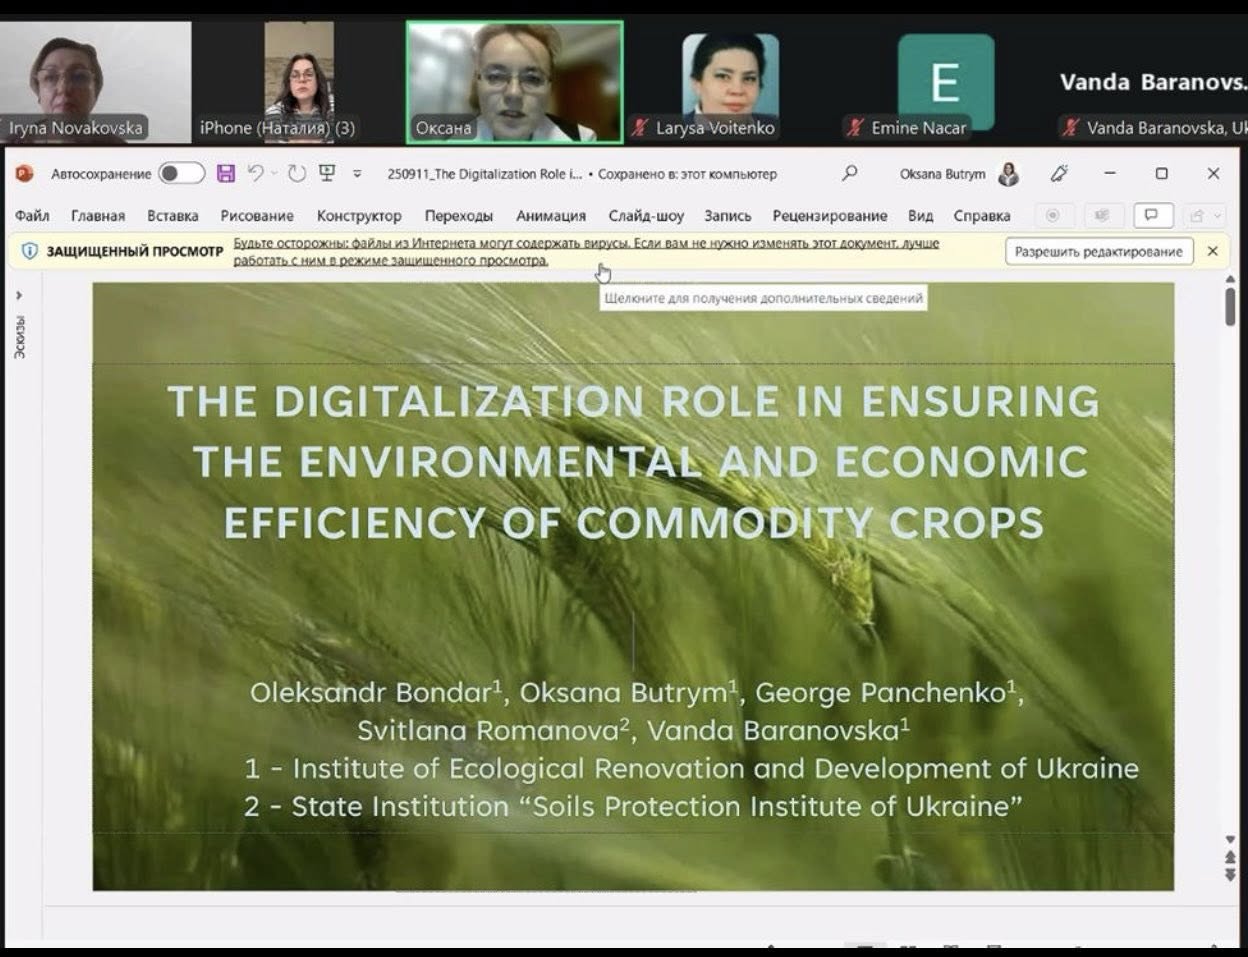Open the search magnifier in title bar
1248x957 pixels.
(x=849, y=173)
